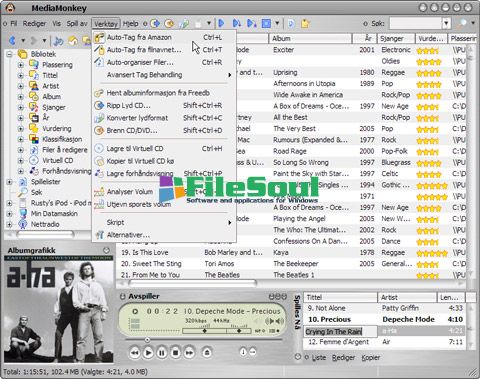Image resolution: width=480 pixels, height=379 pixels.
Task: Click the navigate back arrow icon
Action: click(x=13, y=41)
